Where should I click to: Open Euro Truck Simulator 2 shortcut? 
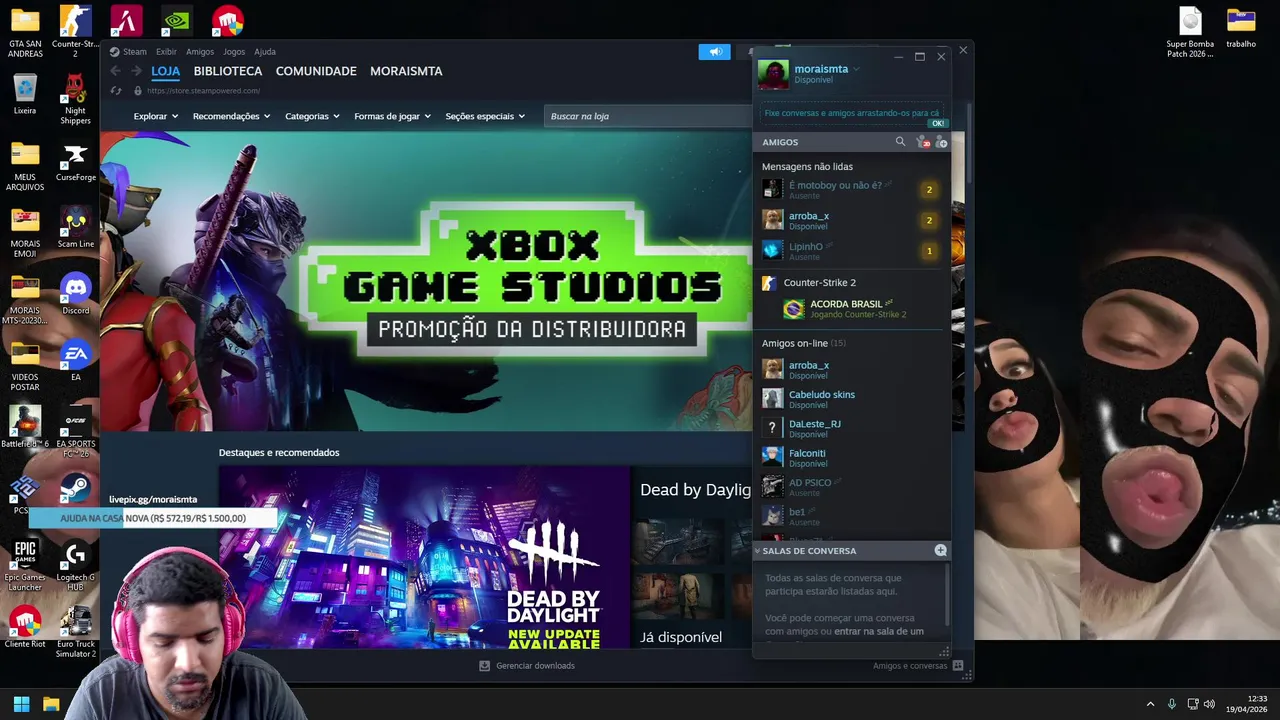point(75,631)
